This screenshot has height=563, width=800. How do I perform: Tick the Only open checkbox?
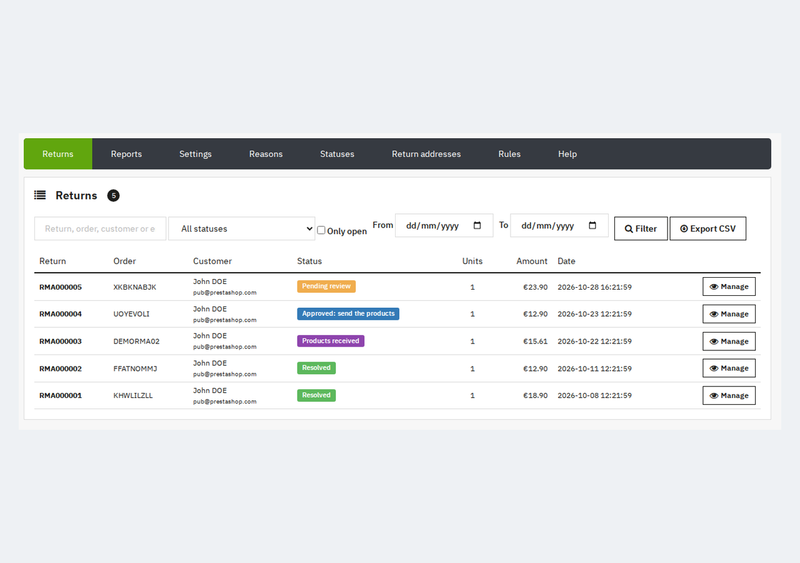(321, 230)
